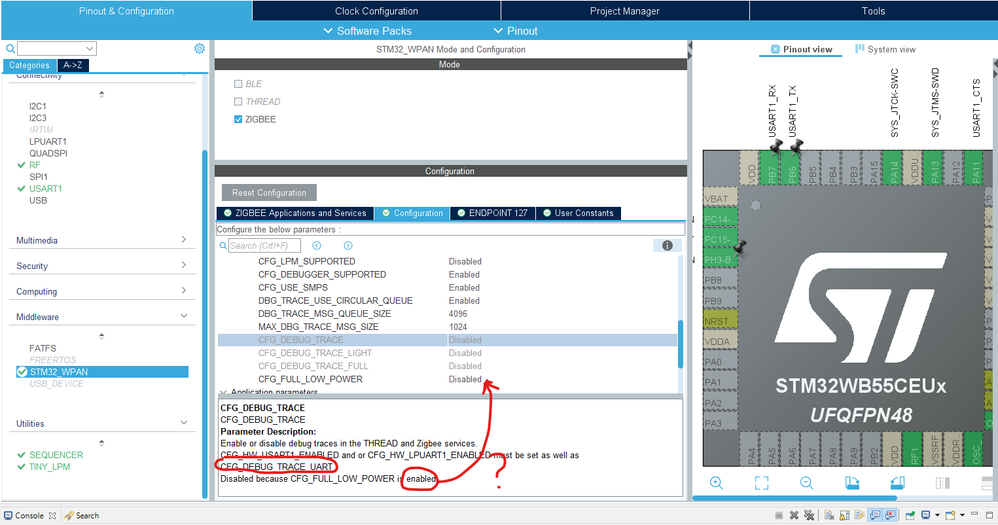Toggle split view of chip
Screen dimensions: 998x525
943,483
